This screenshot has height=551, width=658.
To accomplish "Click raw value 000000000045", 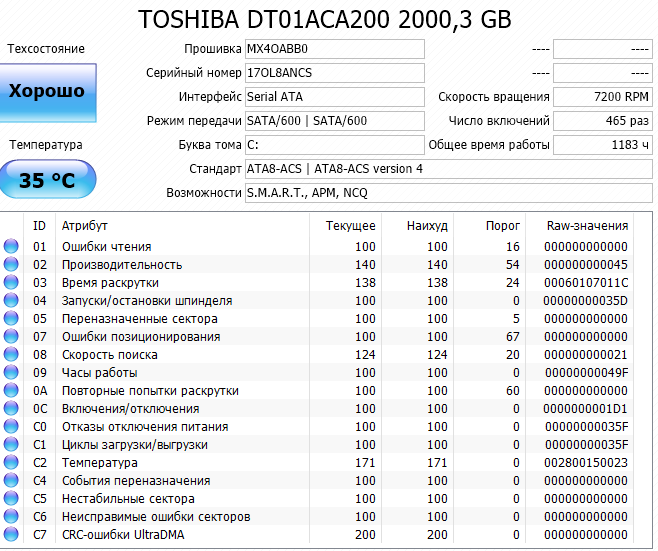I will [586, 265].
